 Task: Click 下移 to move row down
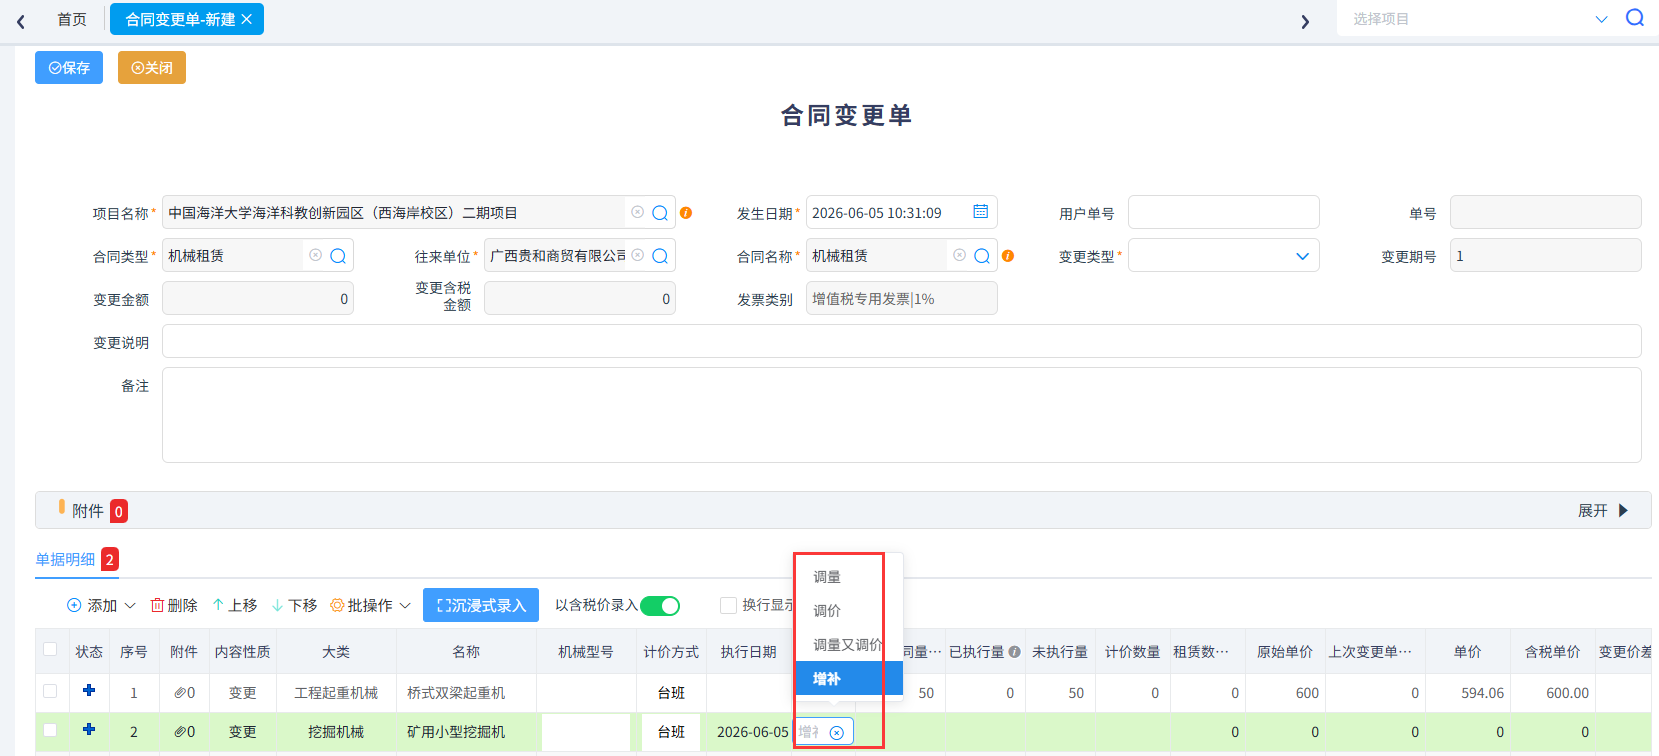[295, 606]
